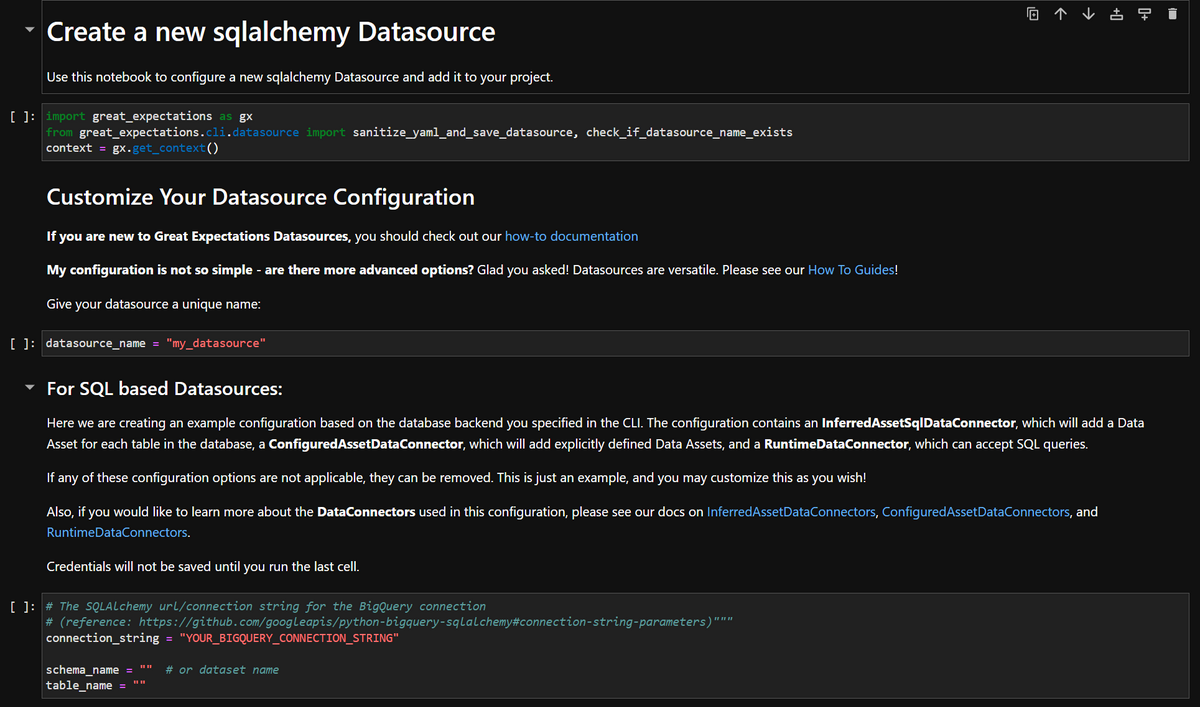Open the how-to documentation link
The image size is (1200, 707).
coord(571,237)
